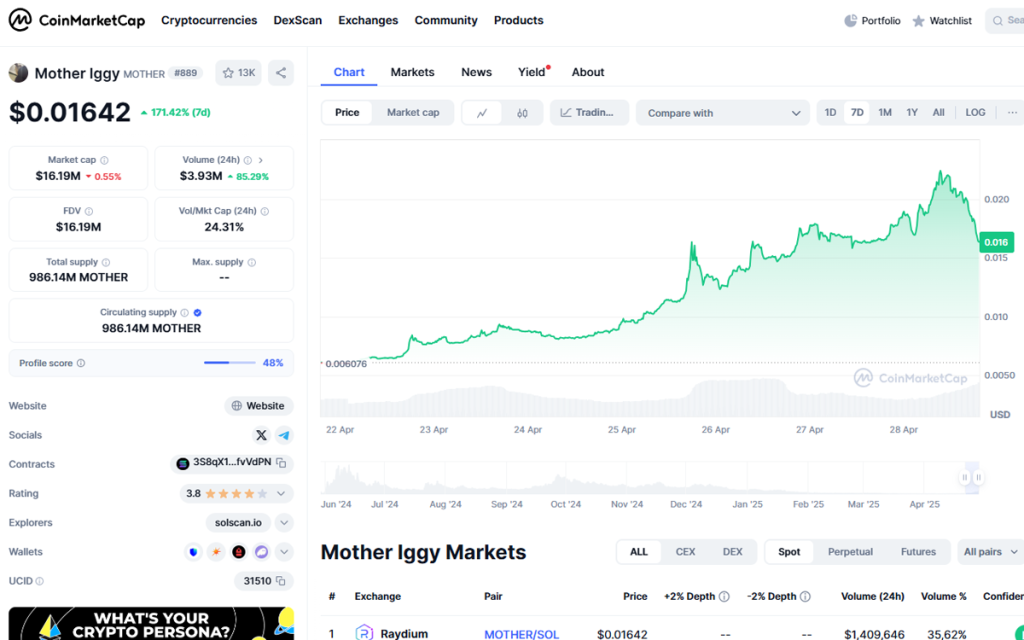The image size is (1024, 640).
Task: Open the About tab
Action: [588, 72]
